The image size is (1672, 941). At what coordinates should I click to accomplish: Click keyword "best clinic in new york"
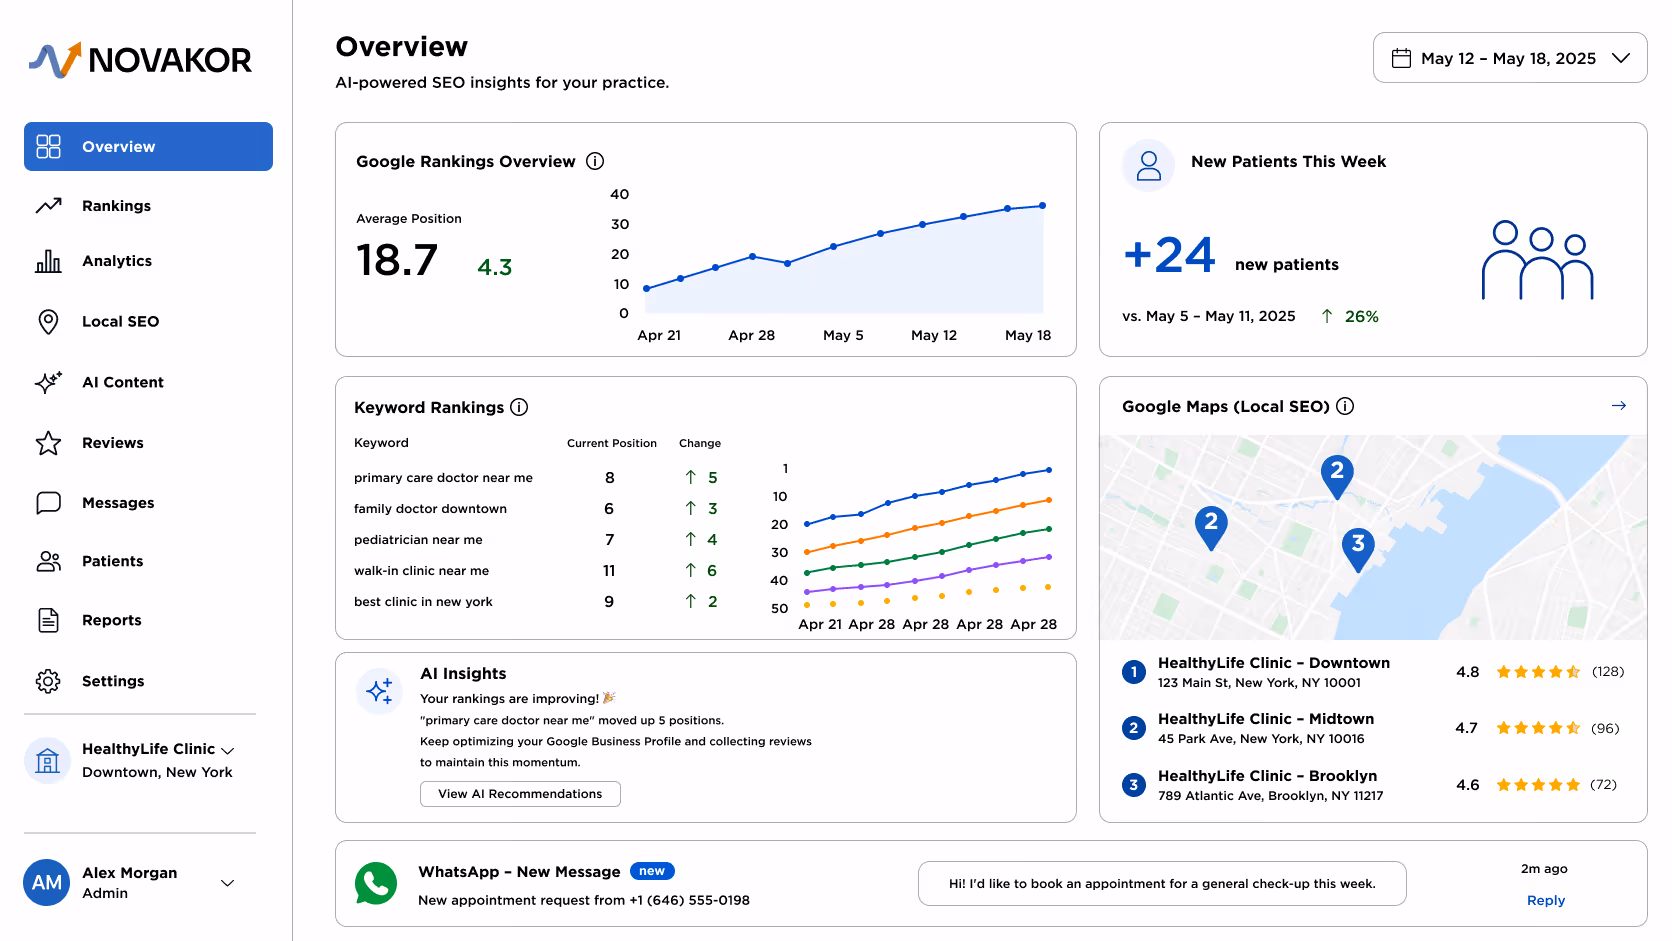(423, 602)
